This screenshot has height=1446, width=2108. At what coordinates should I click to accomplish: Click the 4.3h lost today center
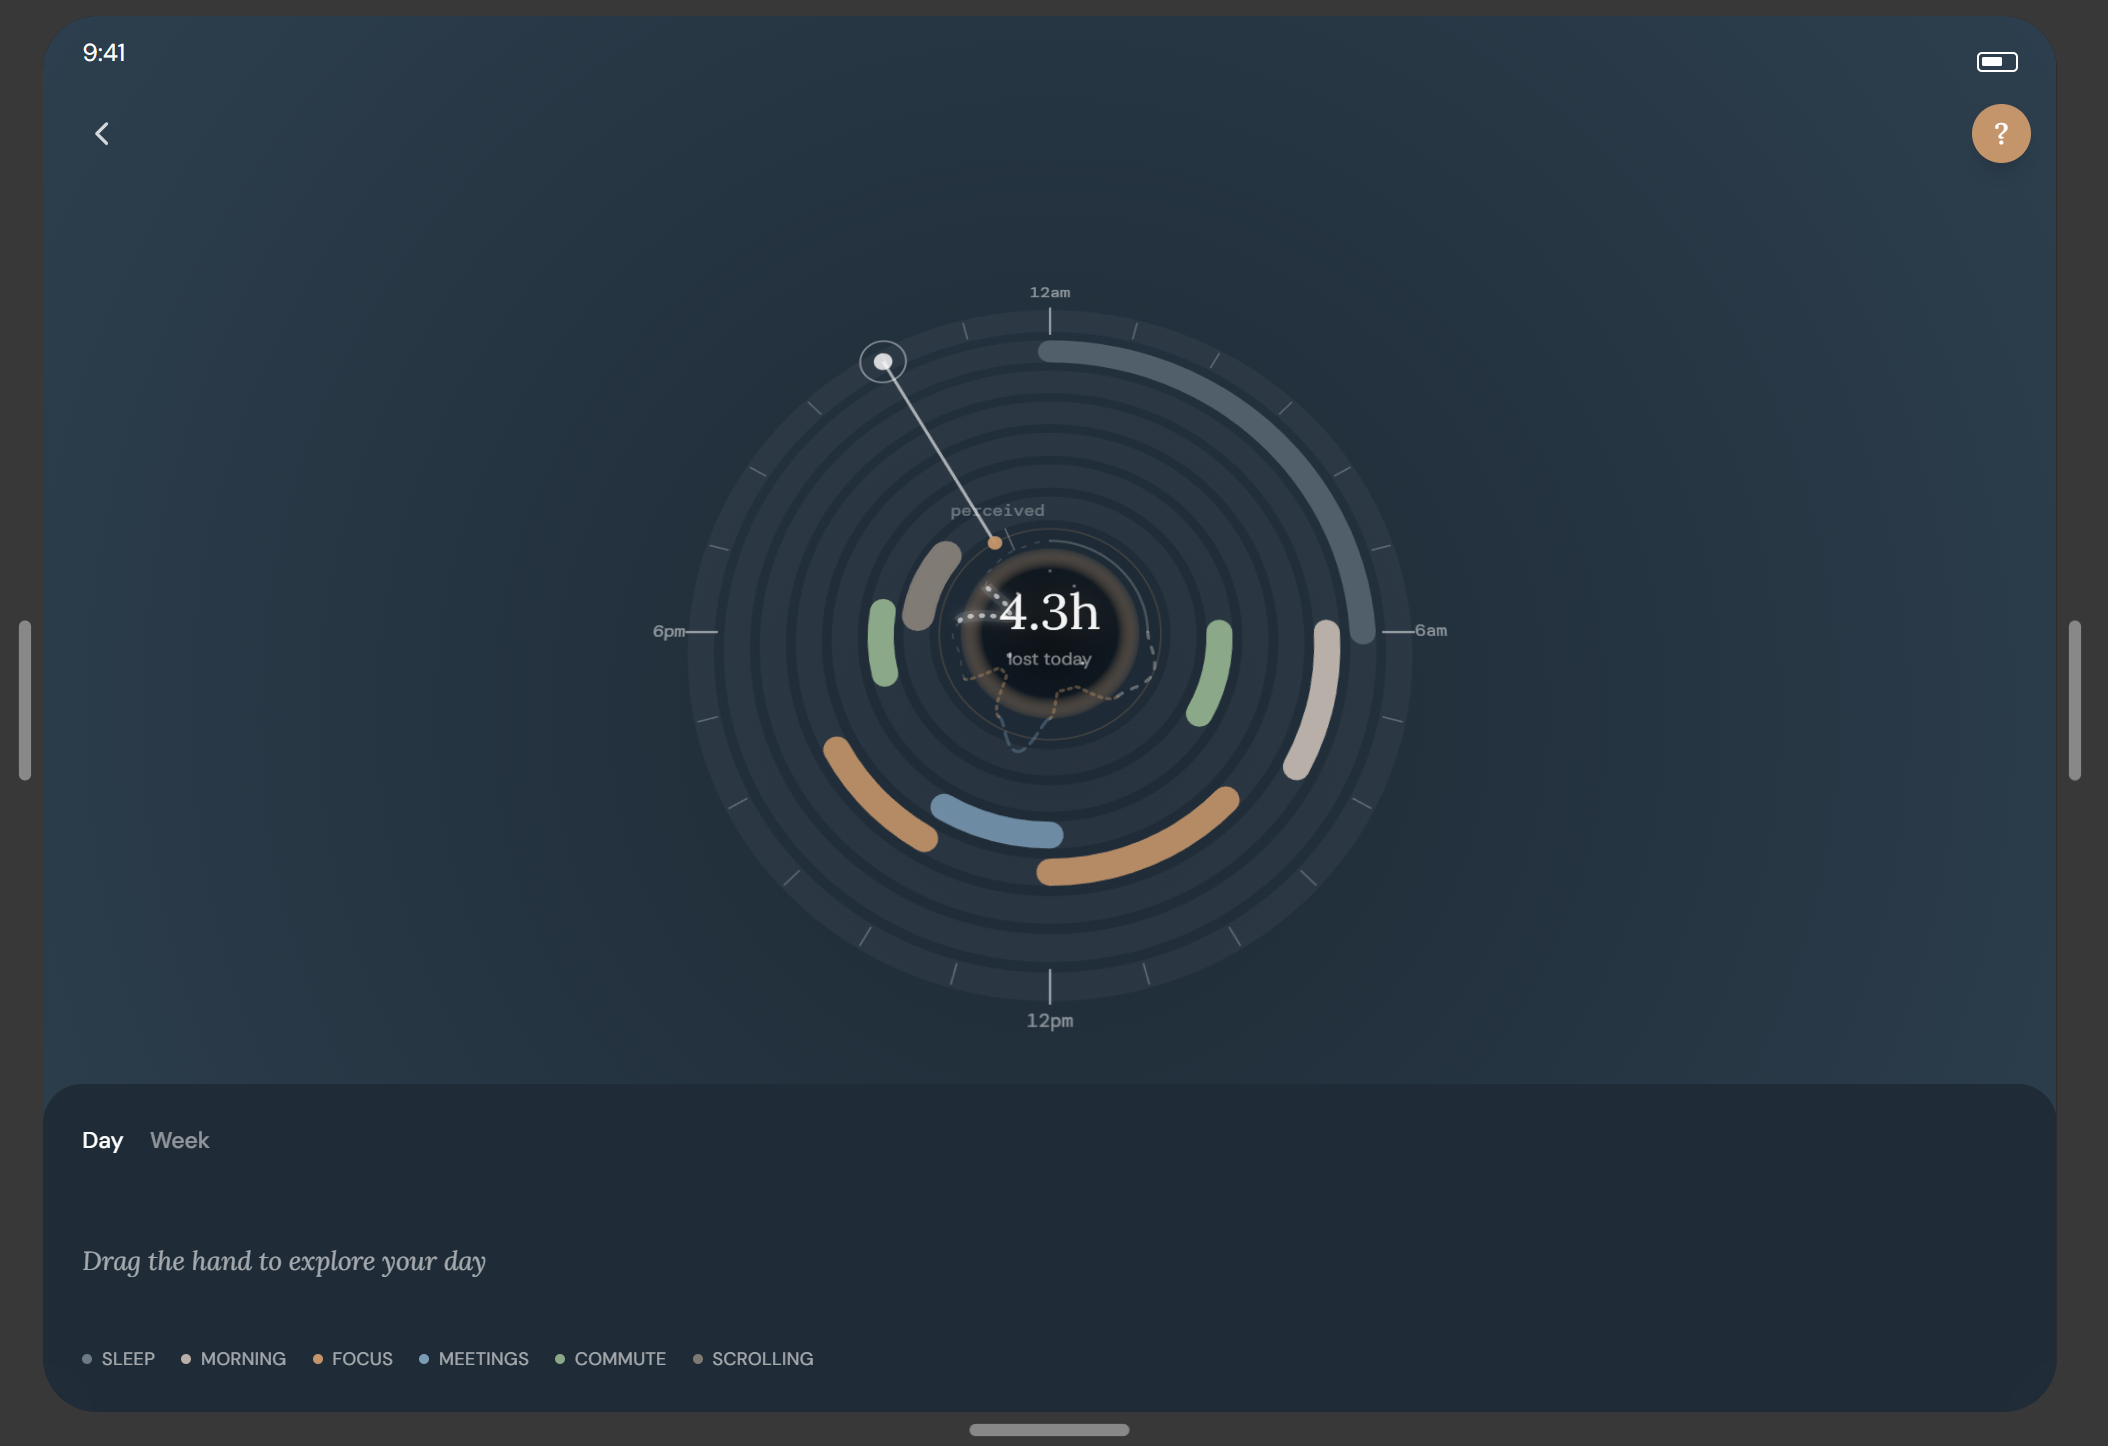(1049, 630)
